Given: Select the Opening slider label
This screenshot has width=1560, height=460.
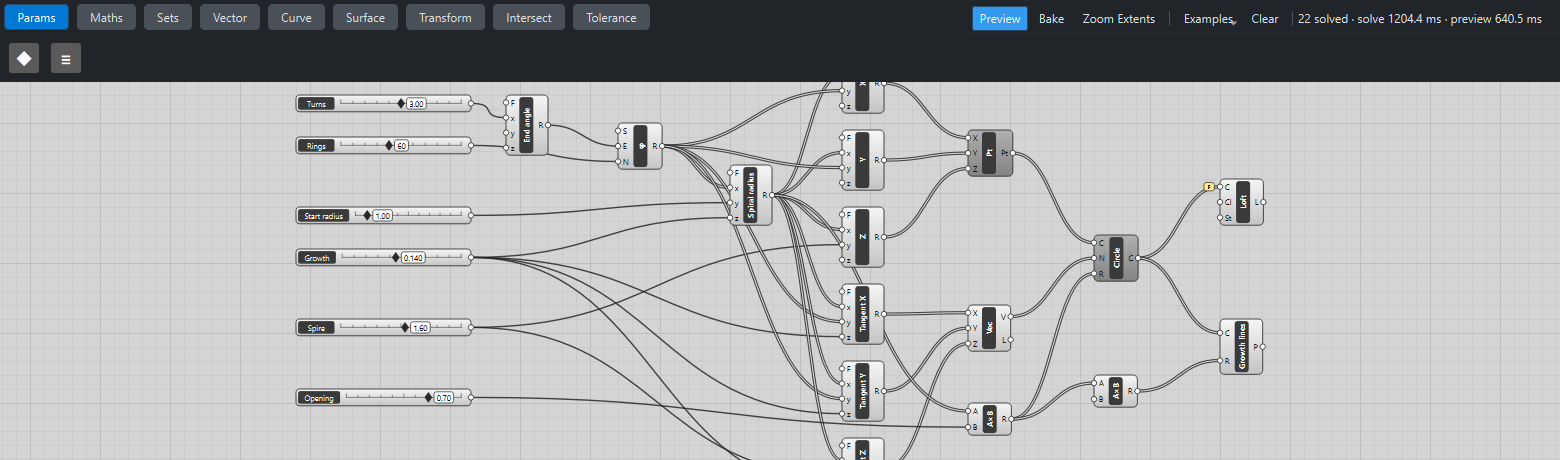Looking at the screenshot, I should click(x=321, y=397).
